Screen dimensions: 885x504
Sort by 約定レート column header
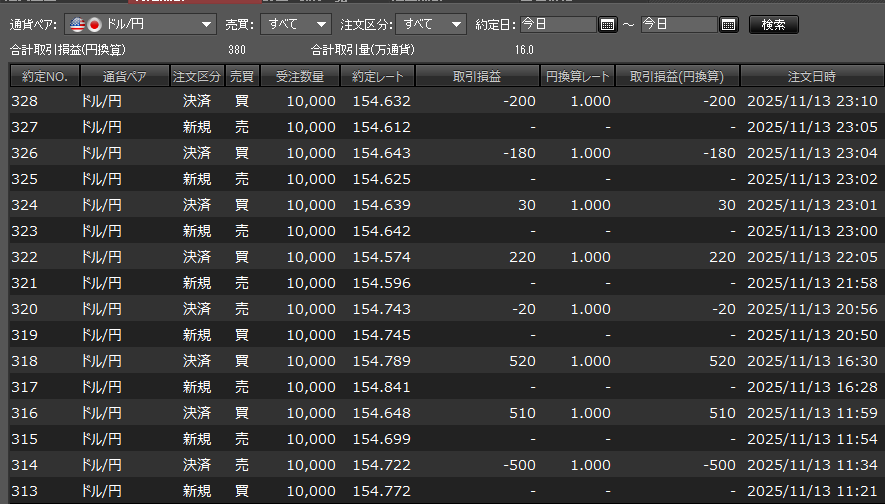pyautogui.click(x=378, y=76)
